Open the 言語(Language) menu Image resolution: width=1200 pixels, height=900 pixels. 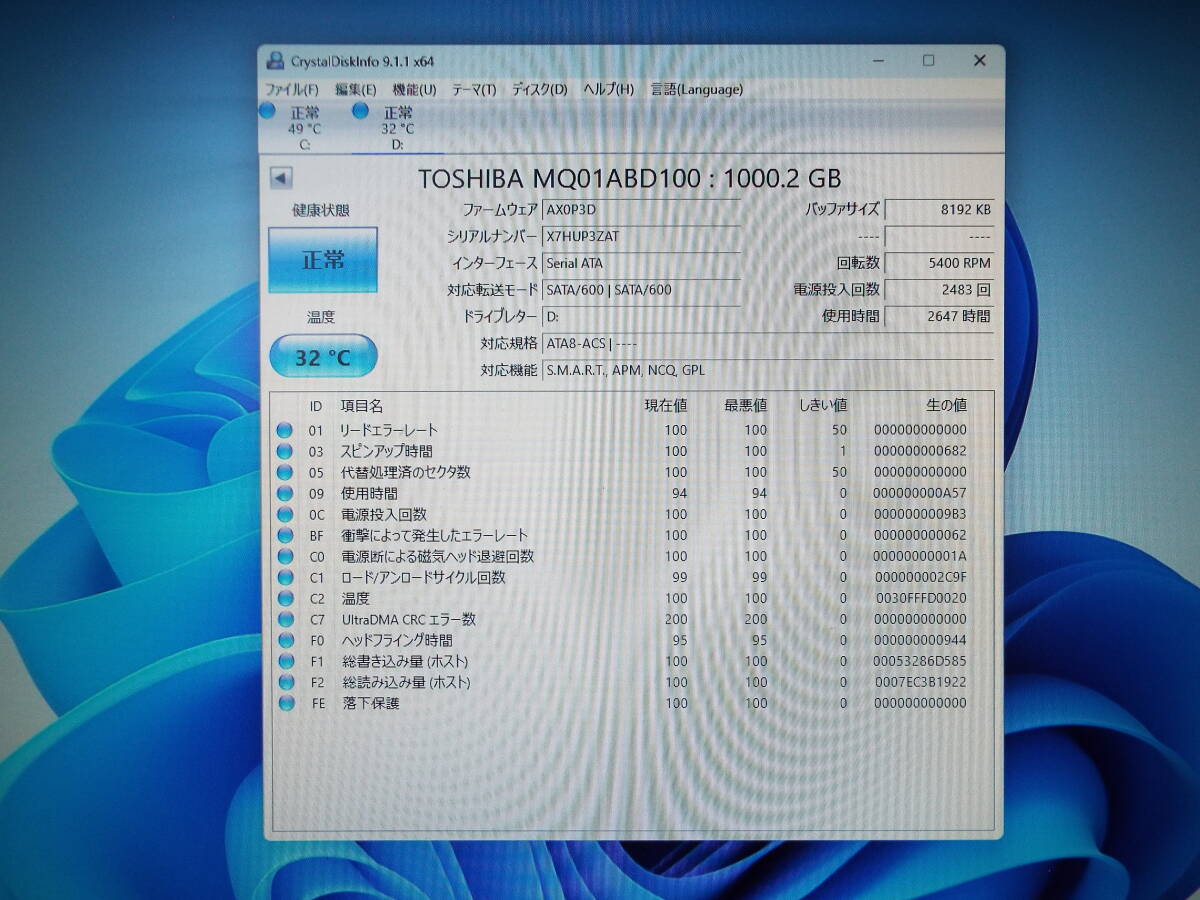[697, 89]
